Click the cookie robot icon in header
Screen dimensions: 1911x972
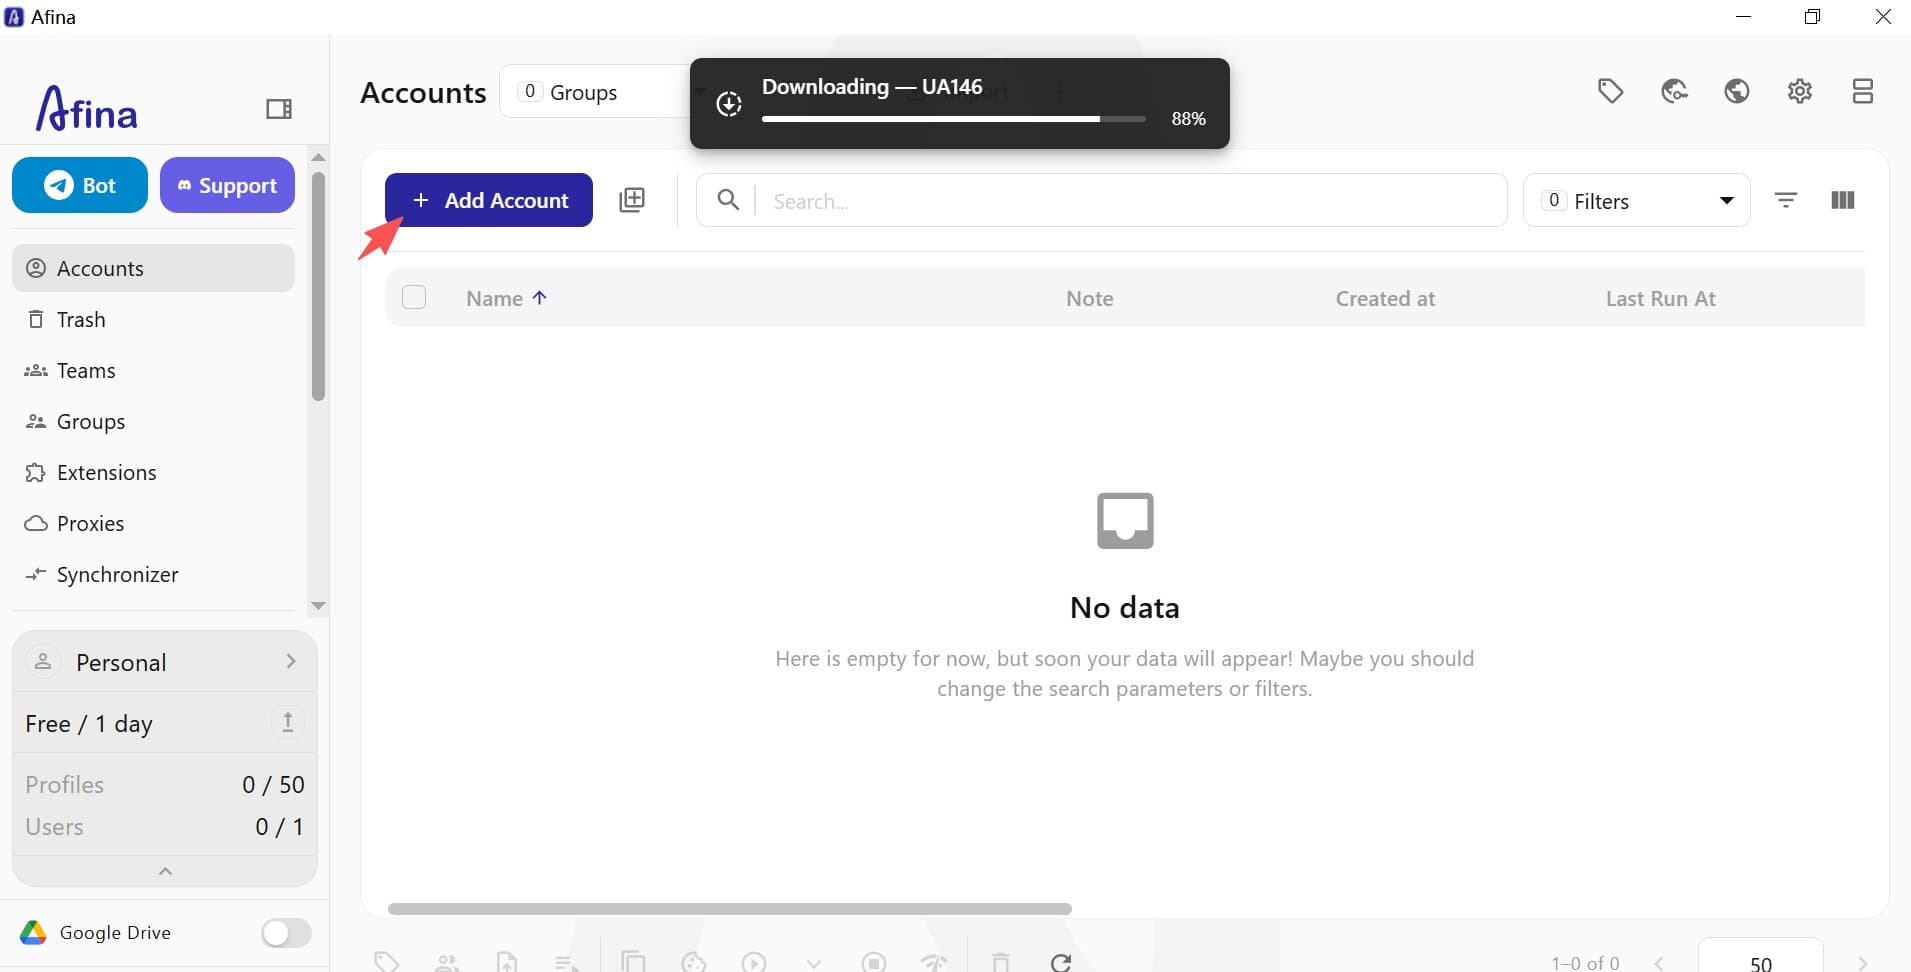1674,91
